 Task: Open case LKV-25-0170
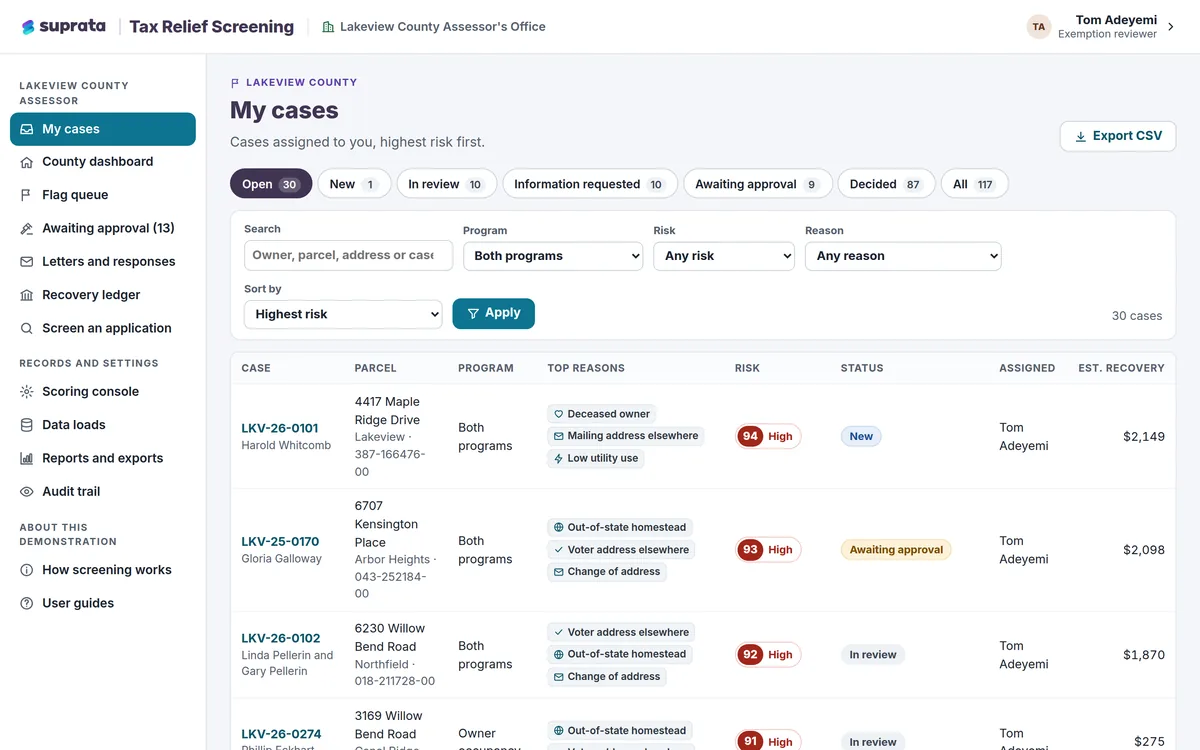click(280, 541)
